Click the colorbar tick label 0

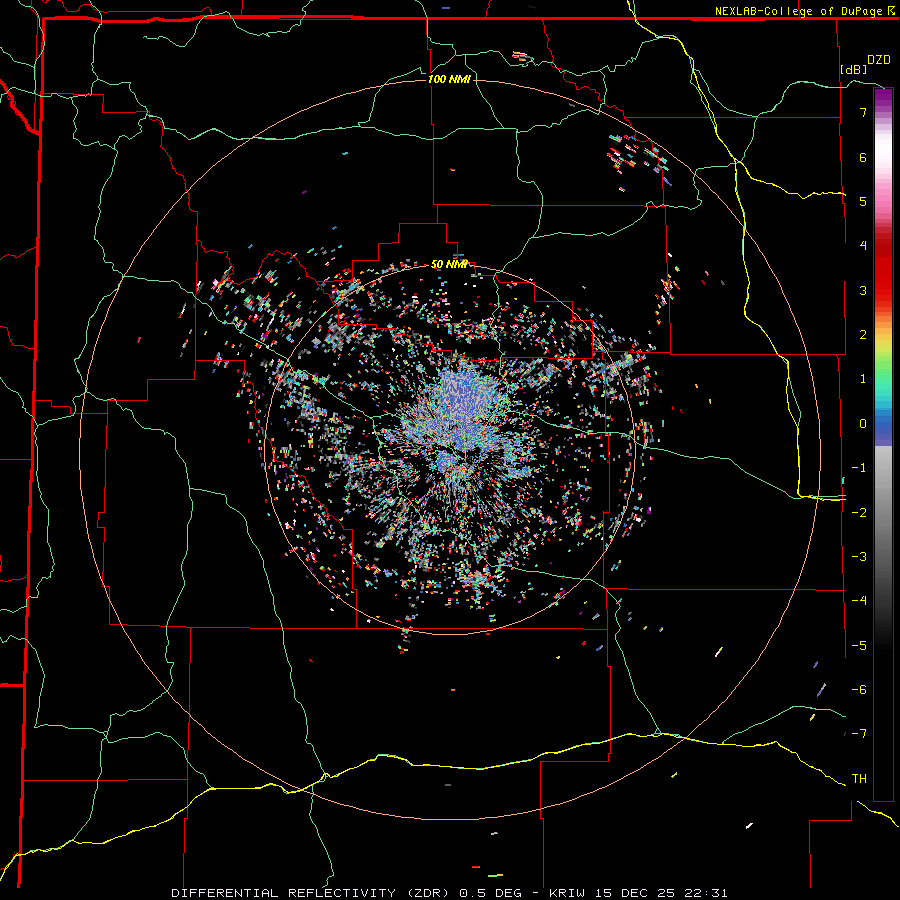point(863,424)
